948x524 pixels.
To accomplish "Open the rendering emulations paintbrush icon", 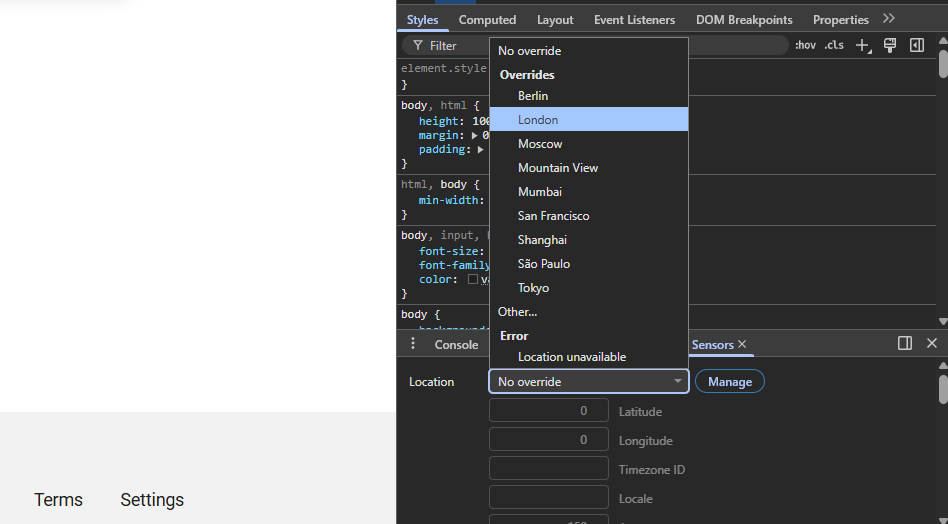I will coord(890,45).
